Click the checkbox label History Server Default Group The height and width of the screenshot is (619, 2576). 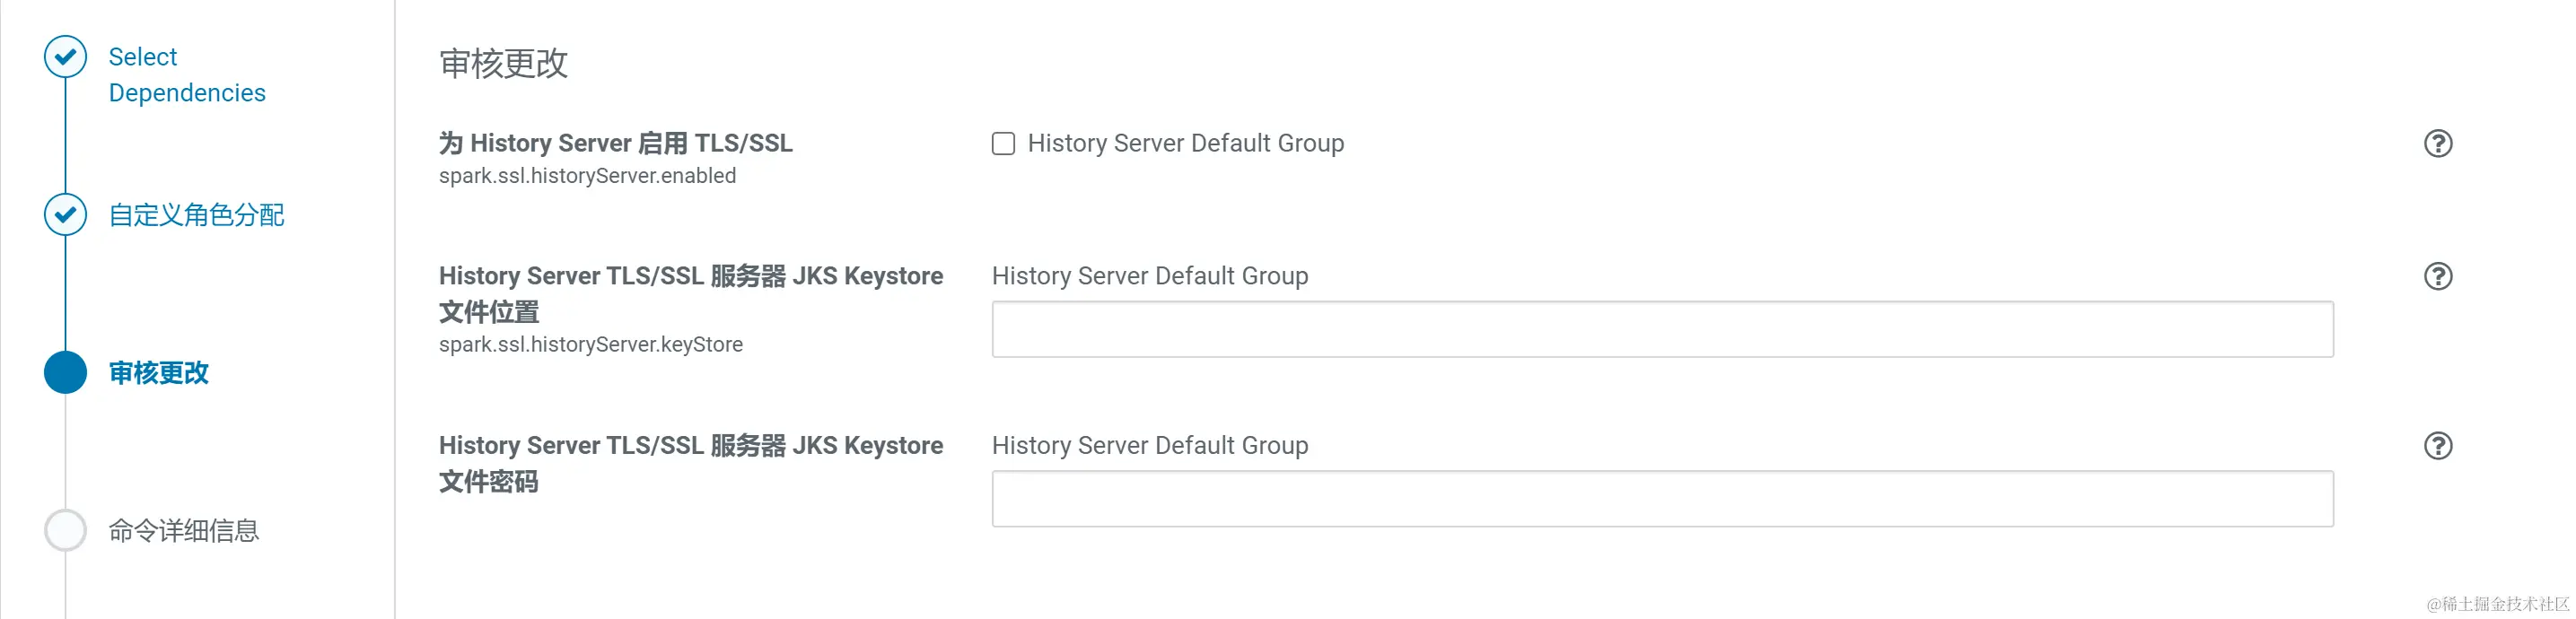1186,144
